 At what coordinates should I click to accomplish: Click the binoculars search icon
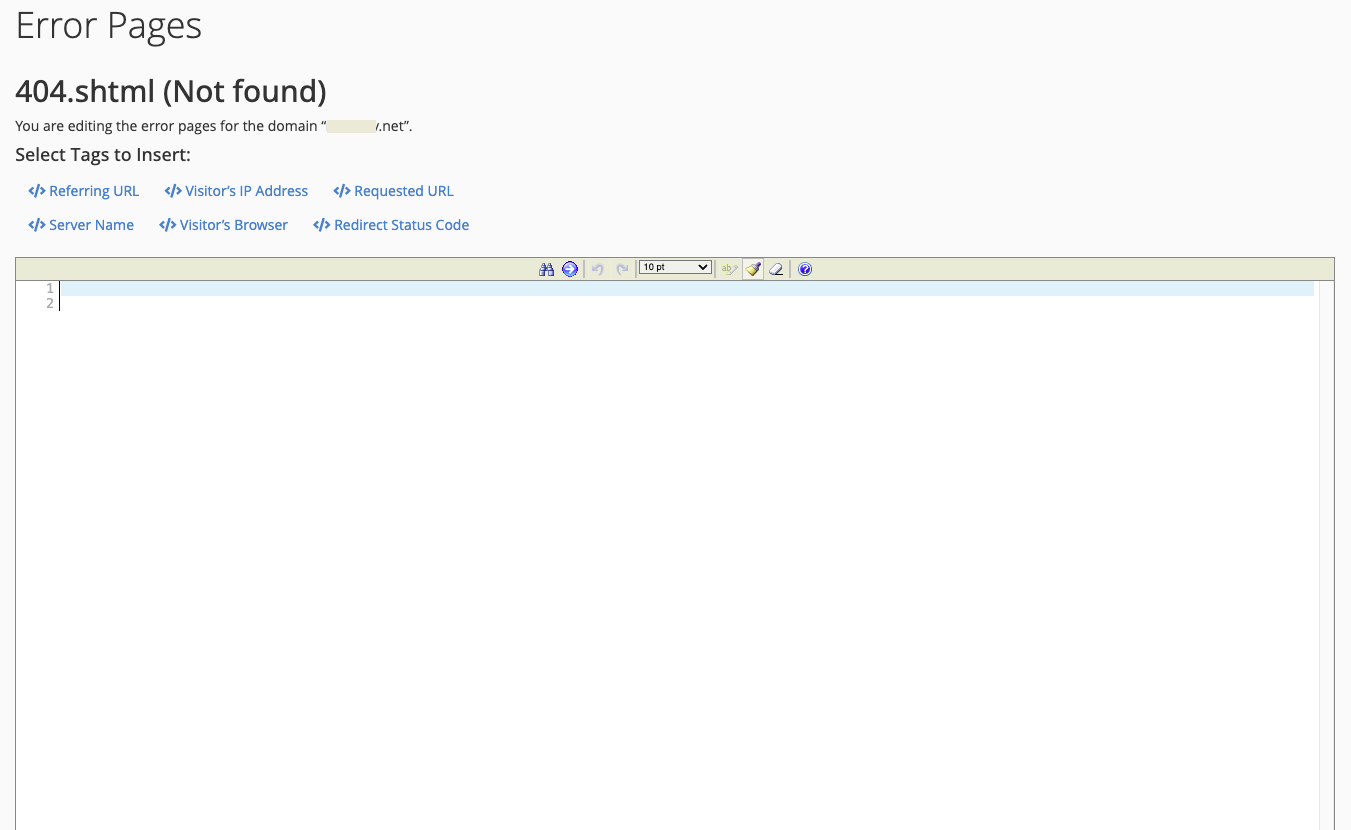coord(546,269)
